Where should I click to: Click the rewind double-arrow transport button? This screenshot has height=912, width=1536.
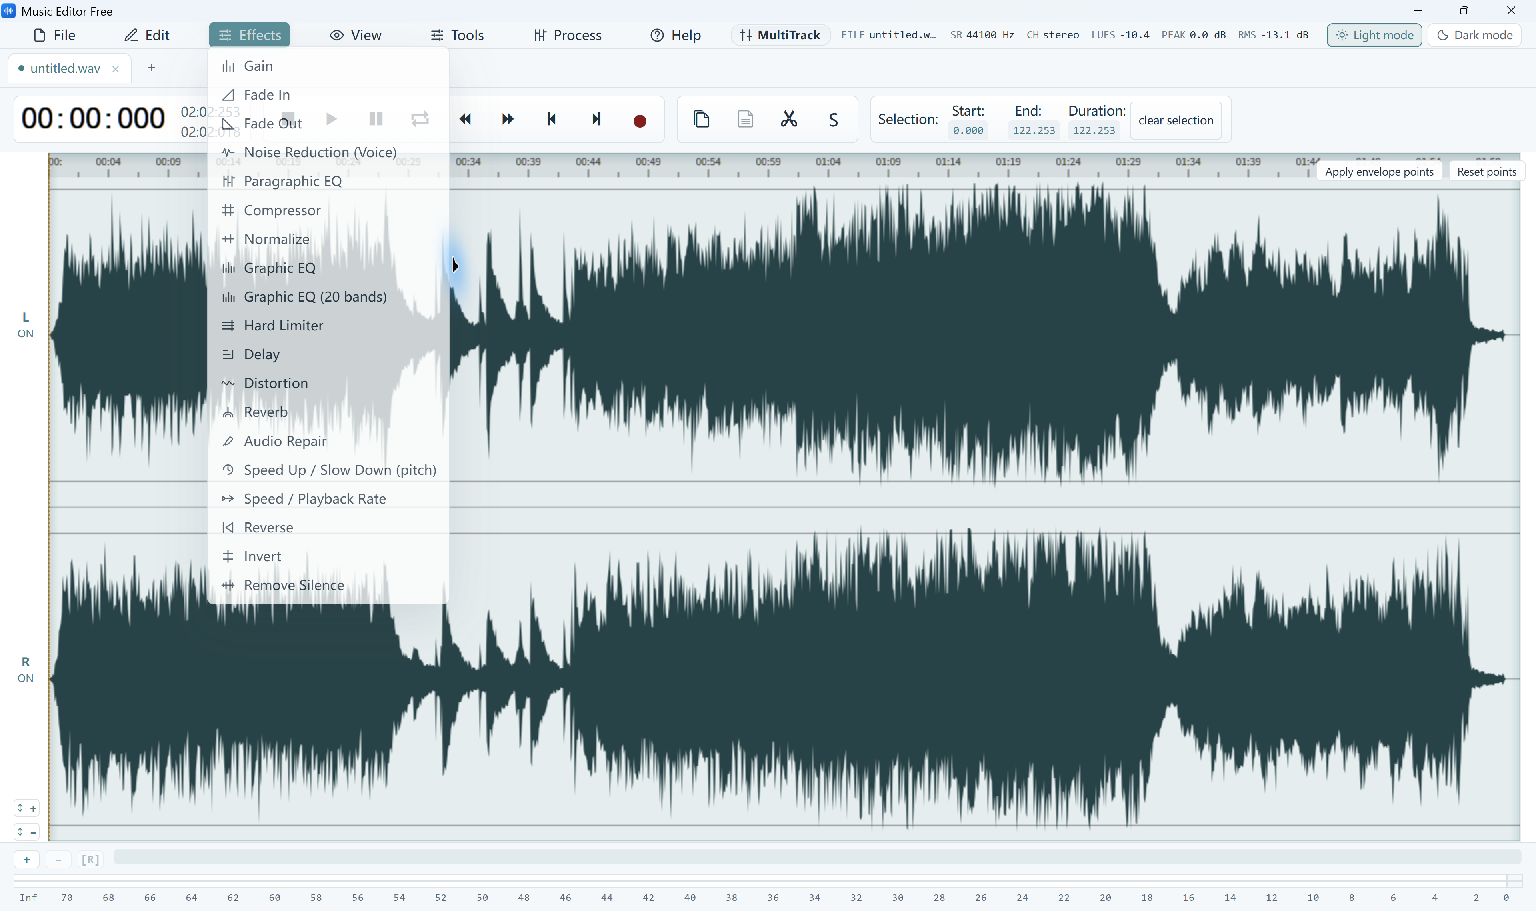465,119
